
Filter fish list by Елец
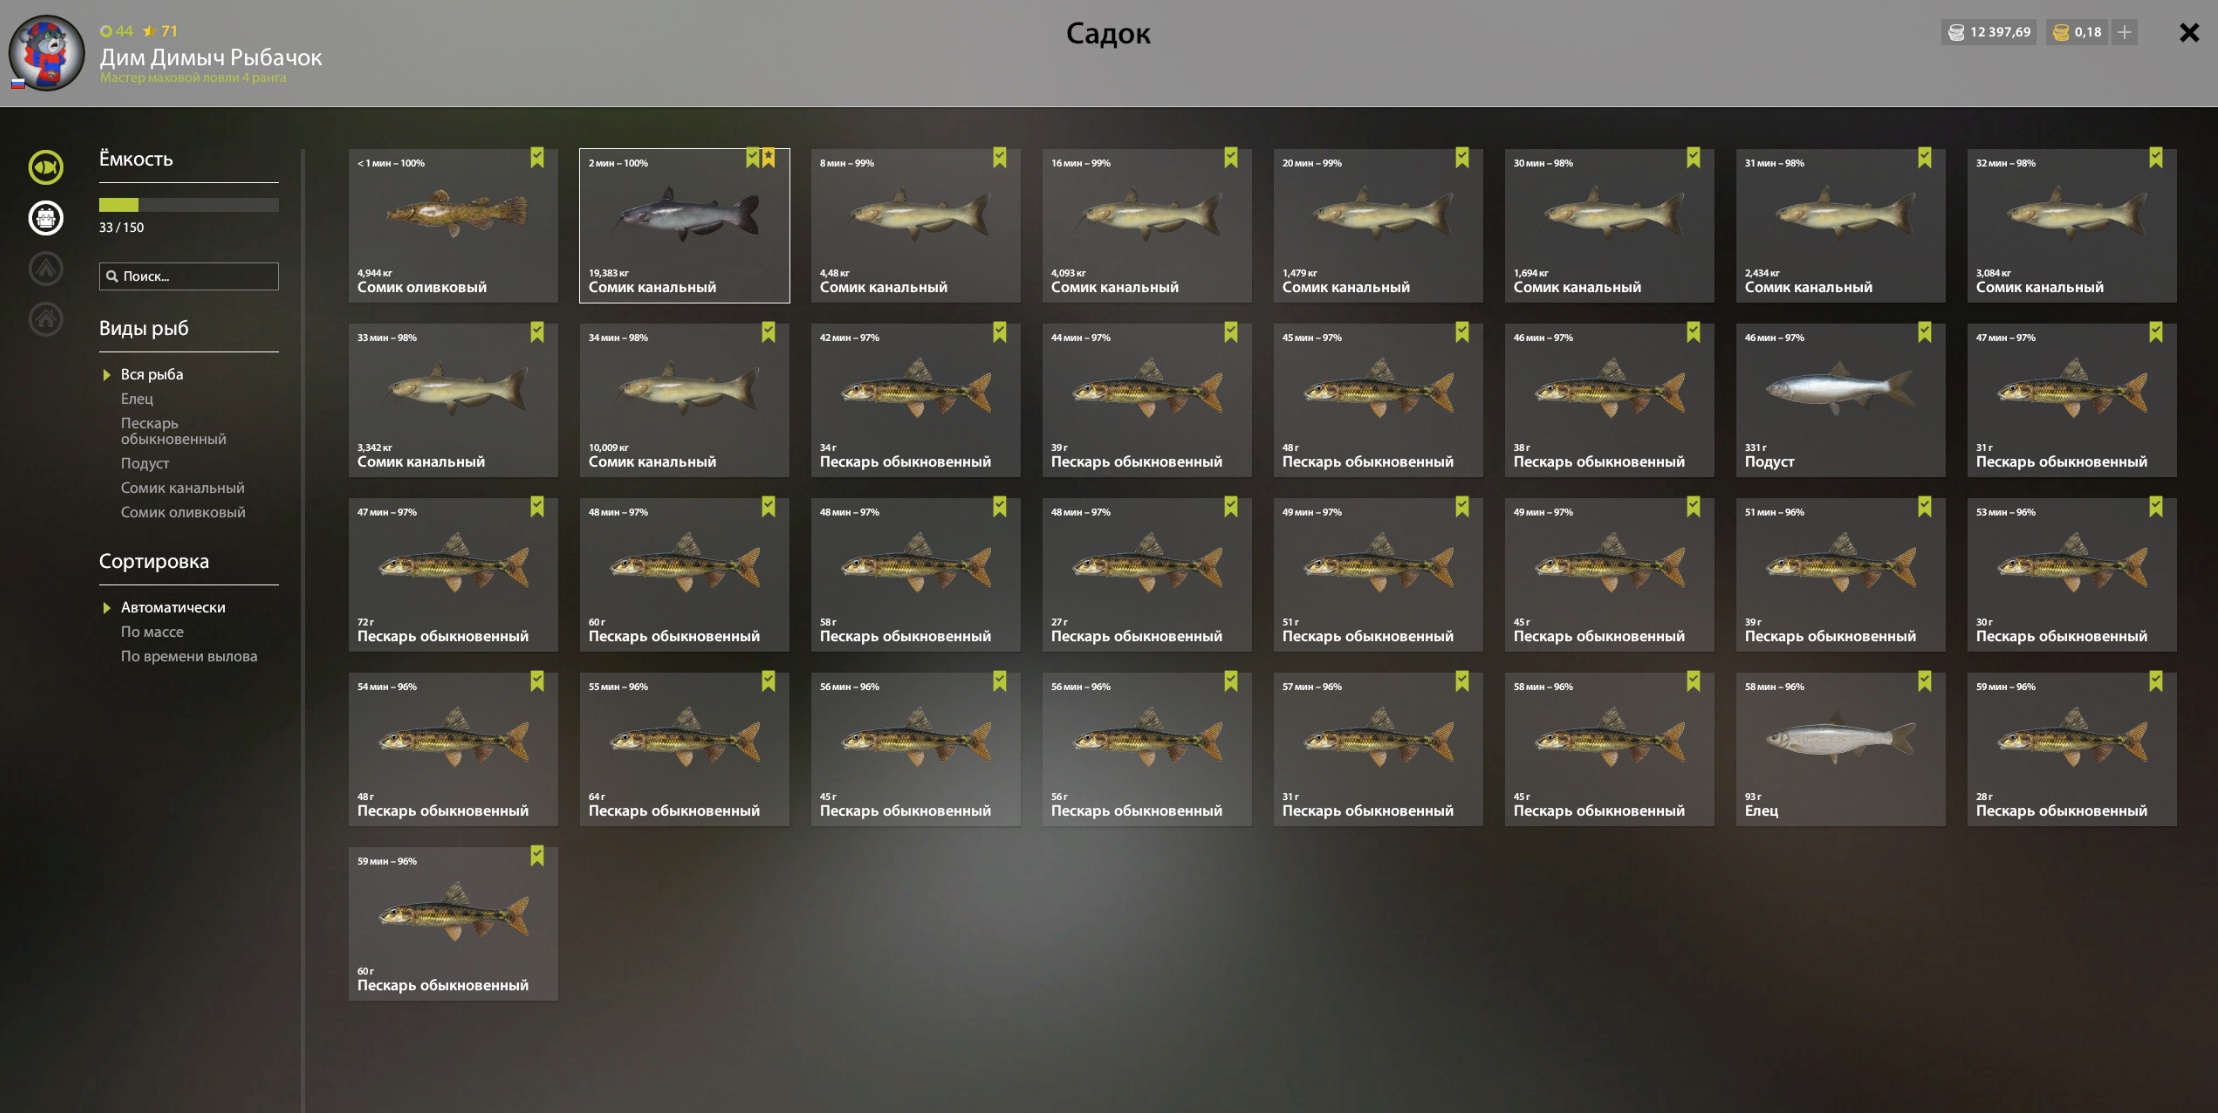137,399
